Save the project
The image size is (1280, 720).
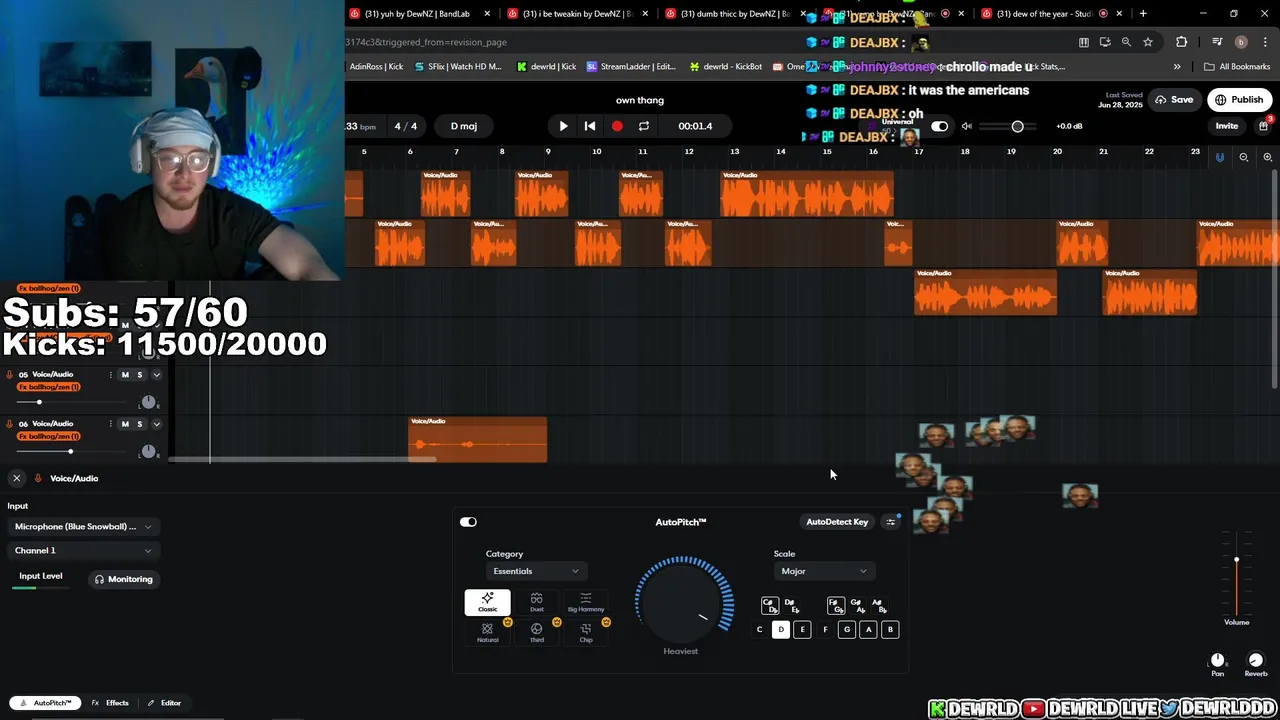click(1174, 100)
